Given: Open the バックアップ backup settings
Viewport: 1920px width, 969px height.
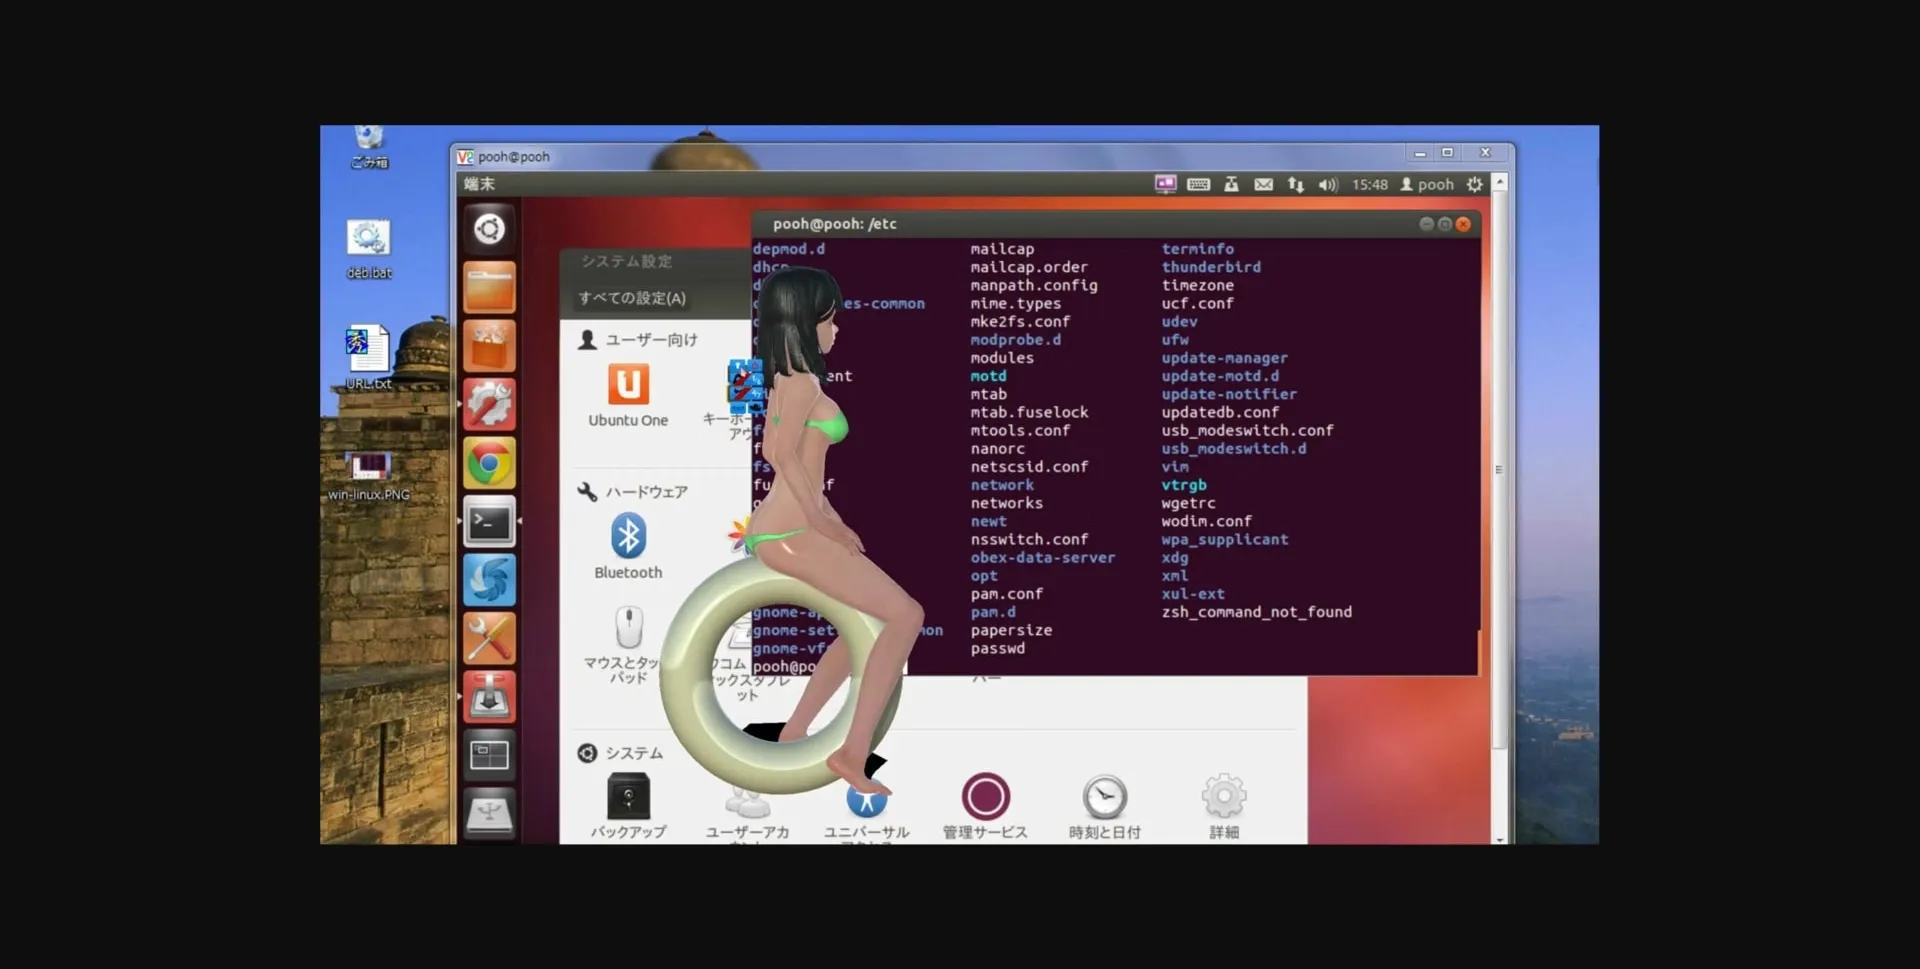Looking at the screenshot, I should tap(628, 805).
